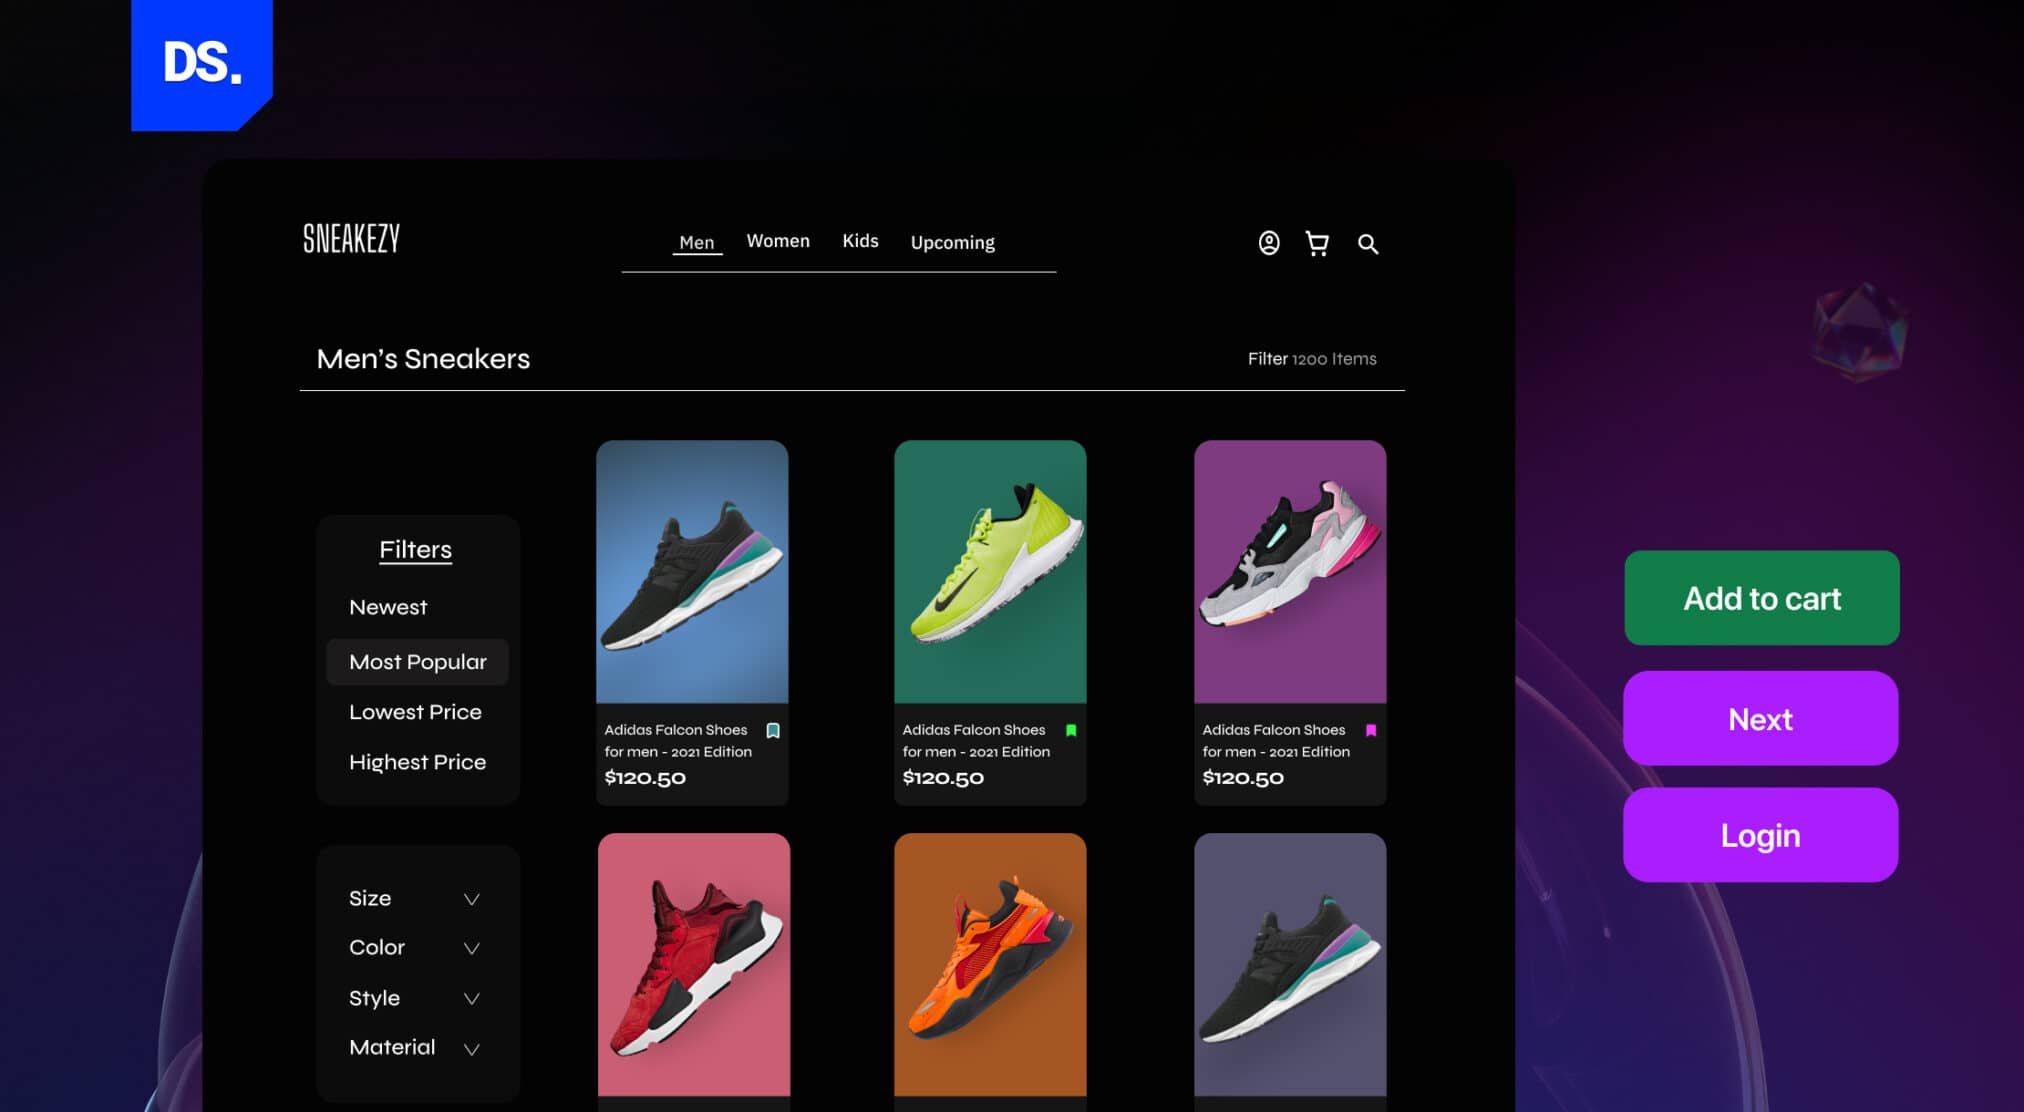Viewport: 2024px width, 1112px height.
Task: Open the user account profile icon
Action: (x=1268, y=243)
